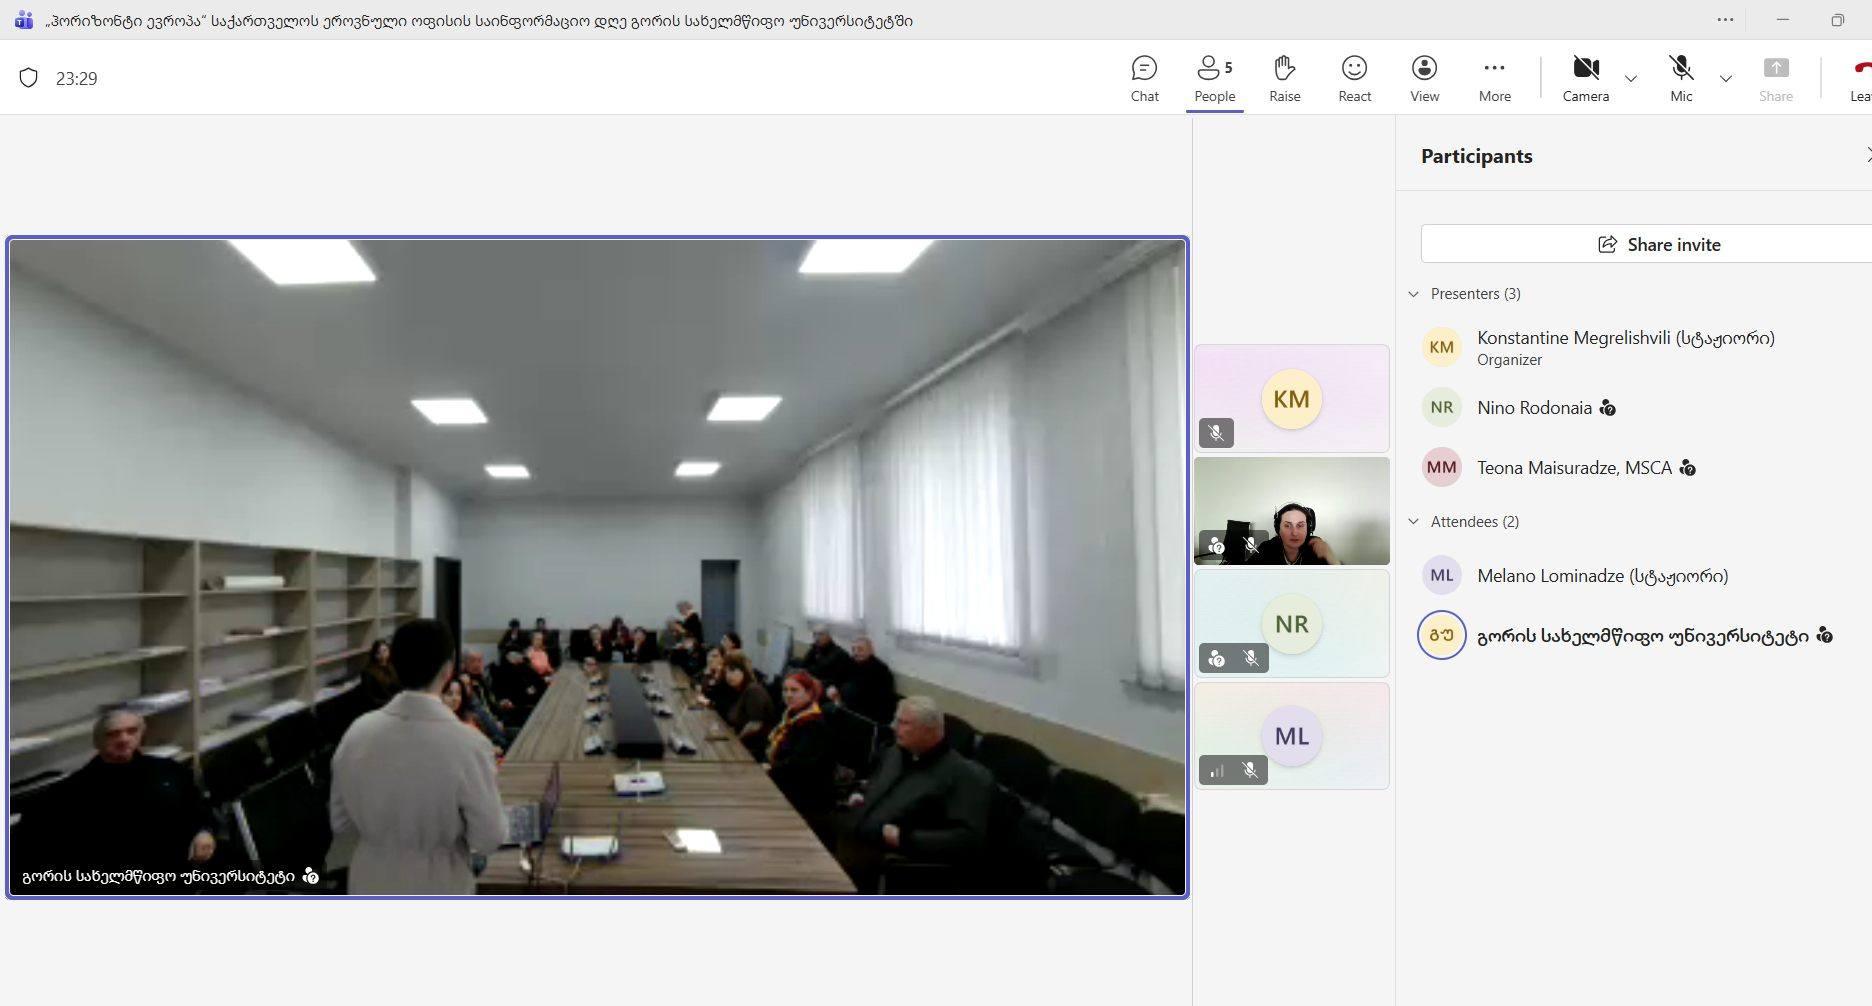1872x1006 pixels.
Task: Open title bar ellipsis menu
Action: (1725, 20)
